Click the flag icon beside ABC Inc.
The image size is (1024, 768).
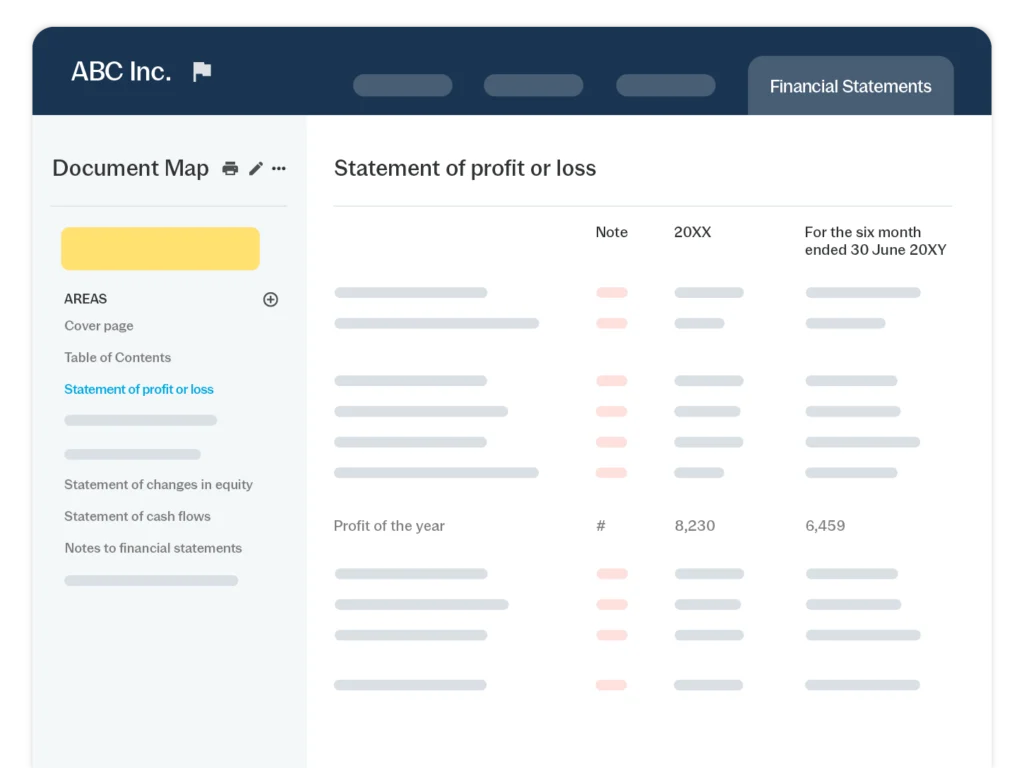[x=202, y=72]
